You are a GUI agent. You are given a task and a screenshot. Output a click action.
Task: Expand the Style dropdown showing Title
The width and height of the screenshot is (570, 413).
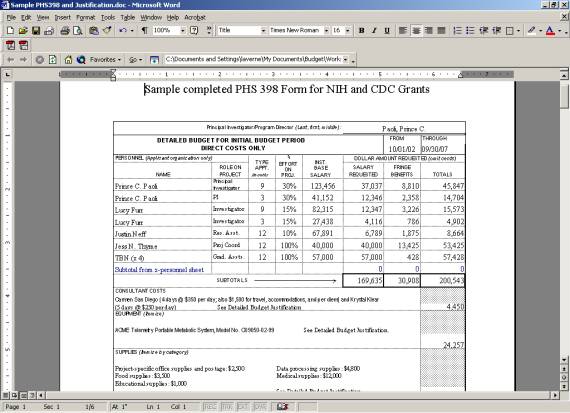coord(242,31)
